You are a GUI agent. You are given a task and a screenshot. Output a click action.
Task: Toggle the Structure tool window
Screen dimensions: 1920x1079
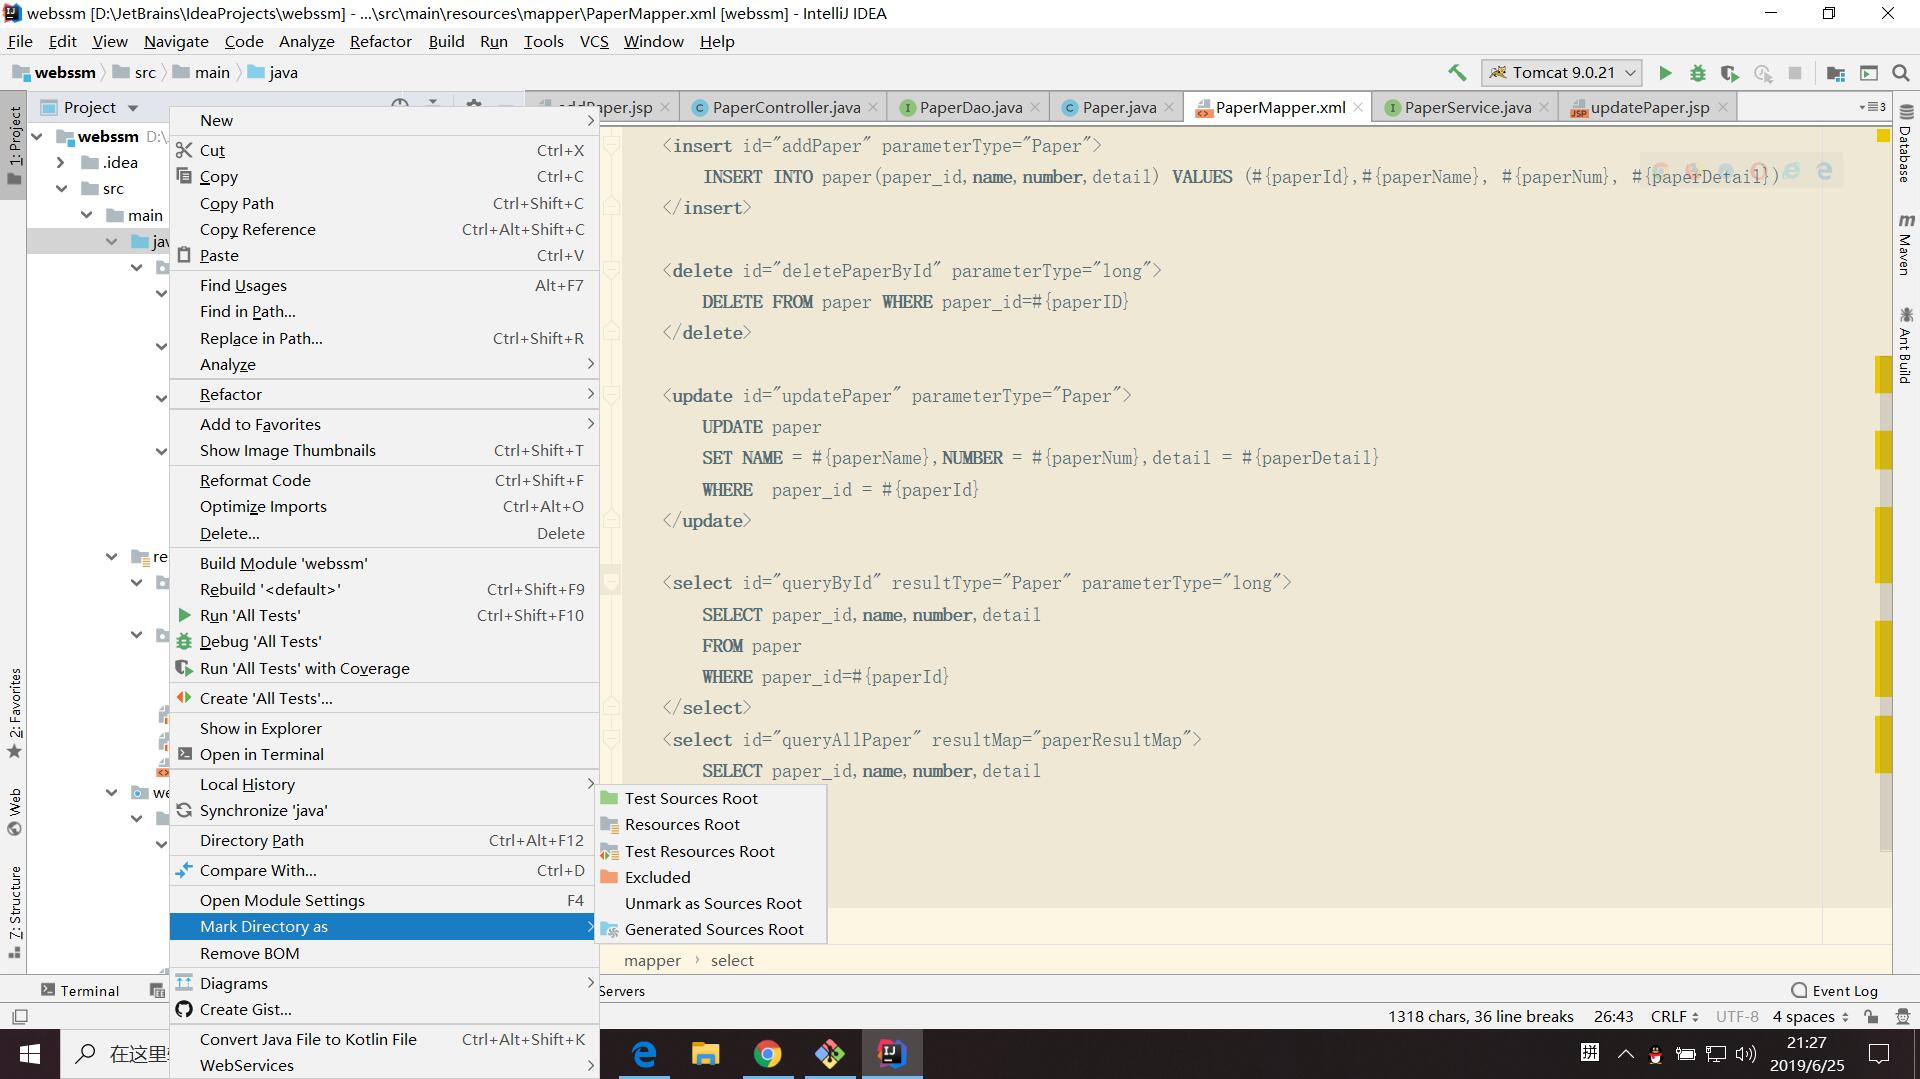(14, 910)
